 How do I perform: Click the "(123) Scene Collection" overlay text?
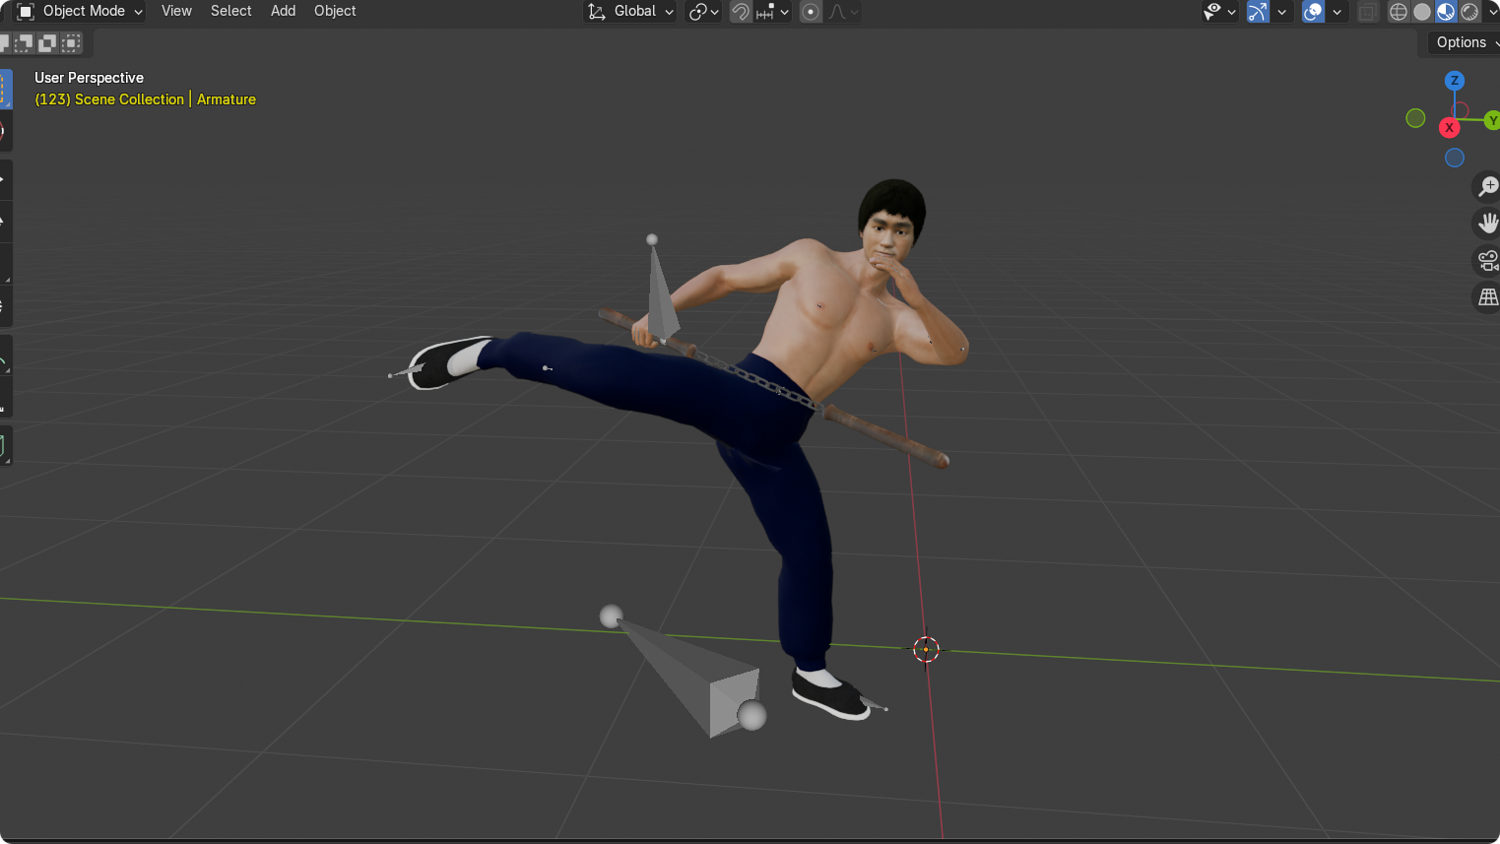click(x=109, y=100)
